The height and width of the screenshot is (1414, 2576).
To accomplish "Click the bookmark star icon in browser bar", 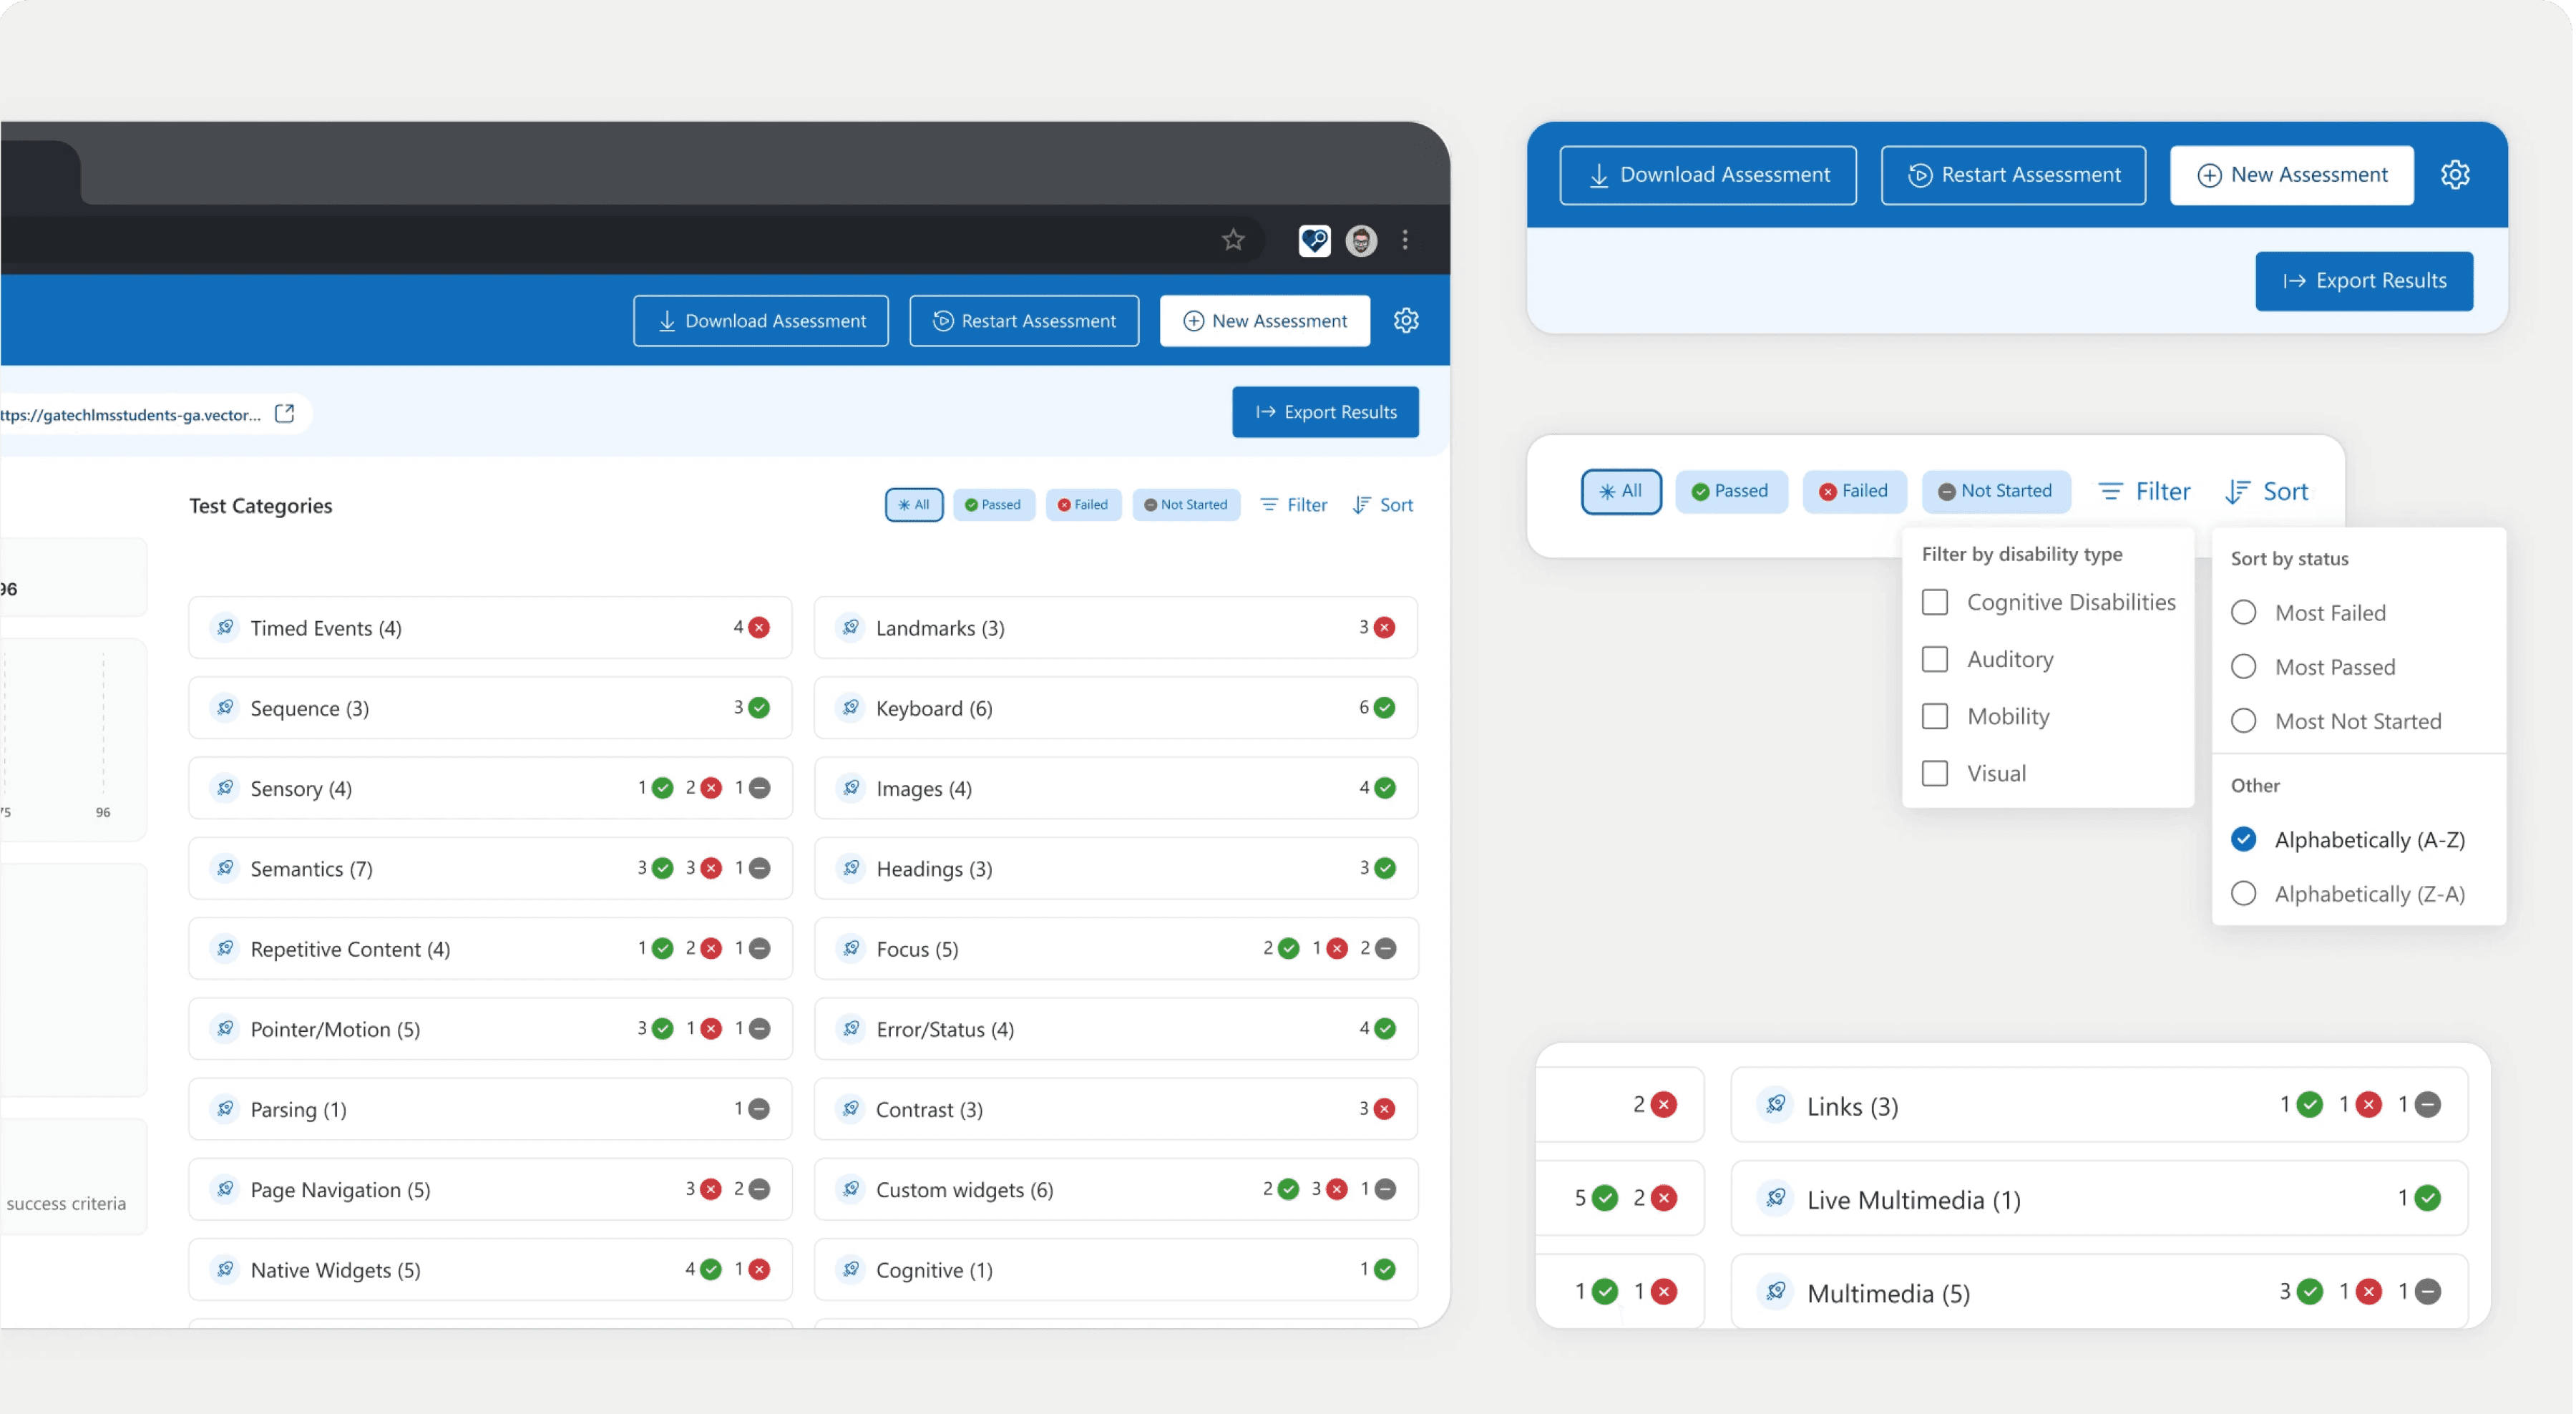I will pos(1233,240).
